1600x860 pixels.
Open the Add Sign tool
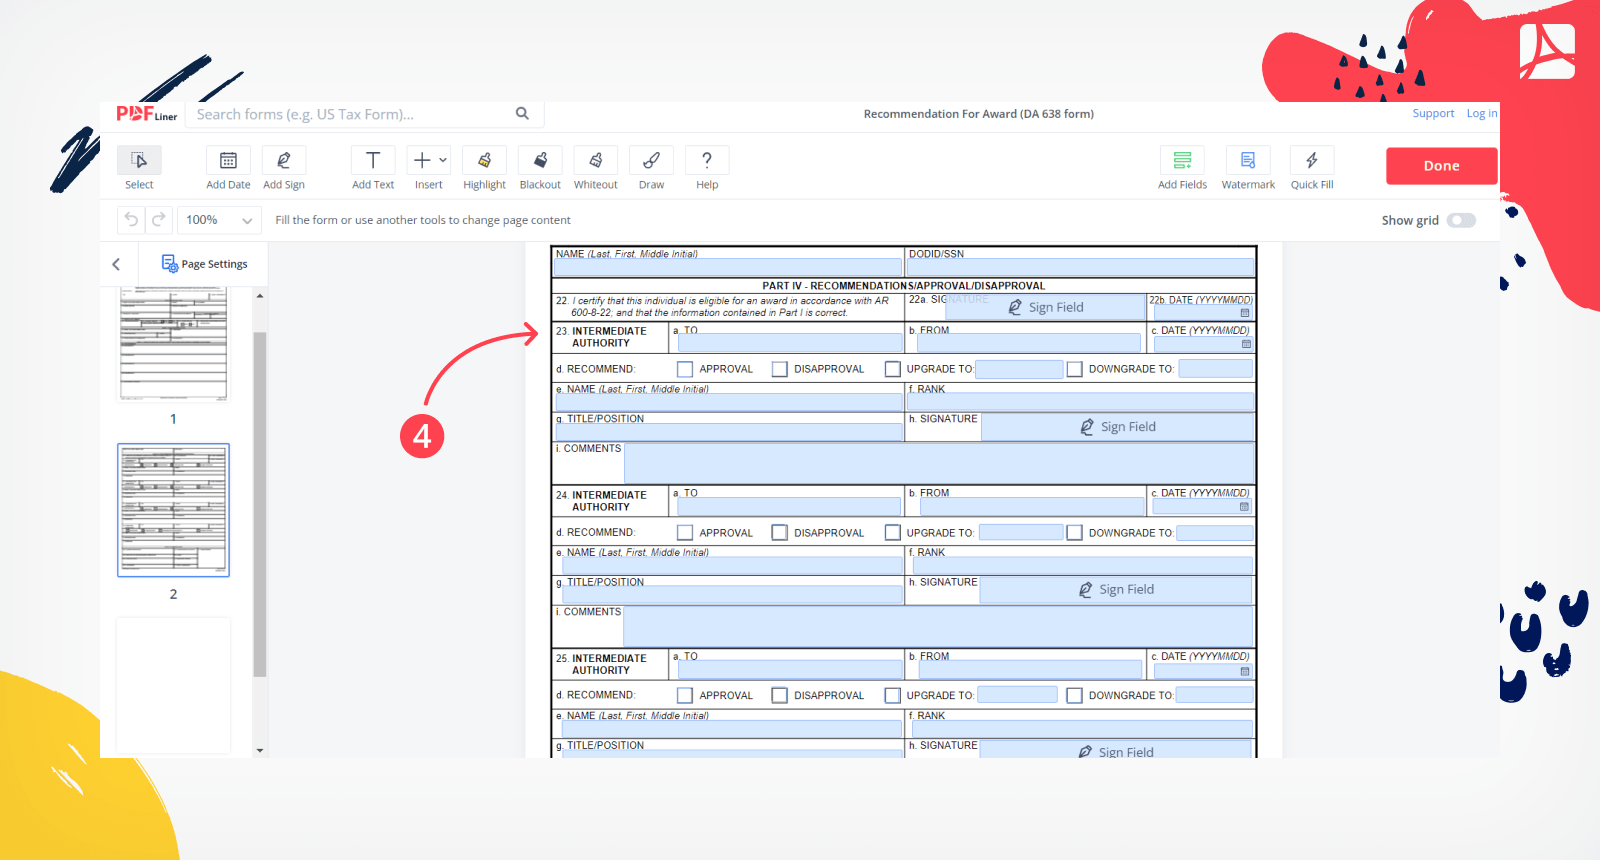tap(284, 168)
